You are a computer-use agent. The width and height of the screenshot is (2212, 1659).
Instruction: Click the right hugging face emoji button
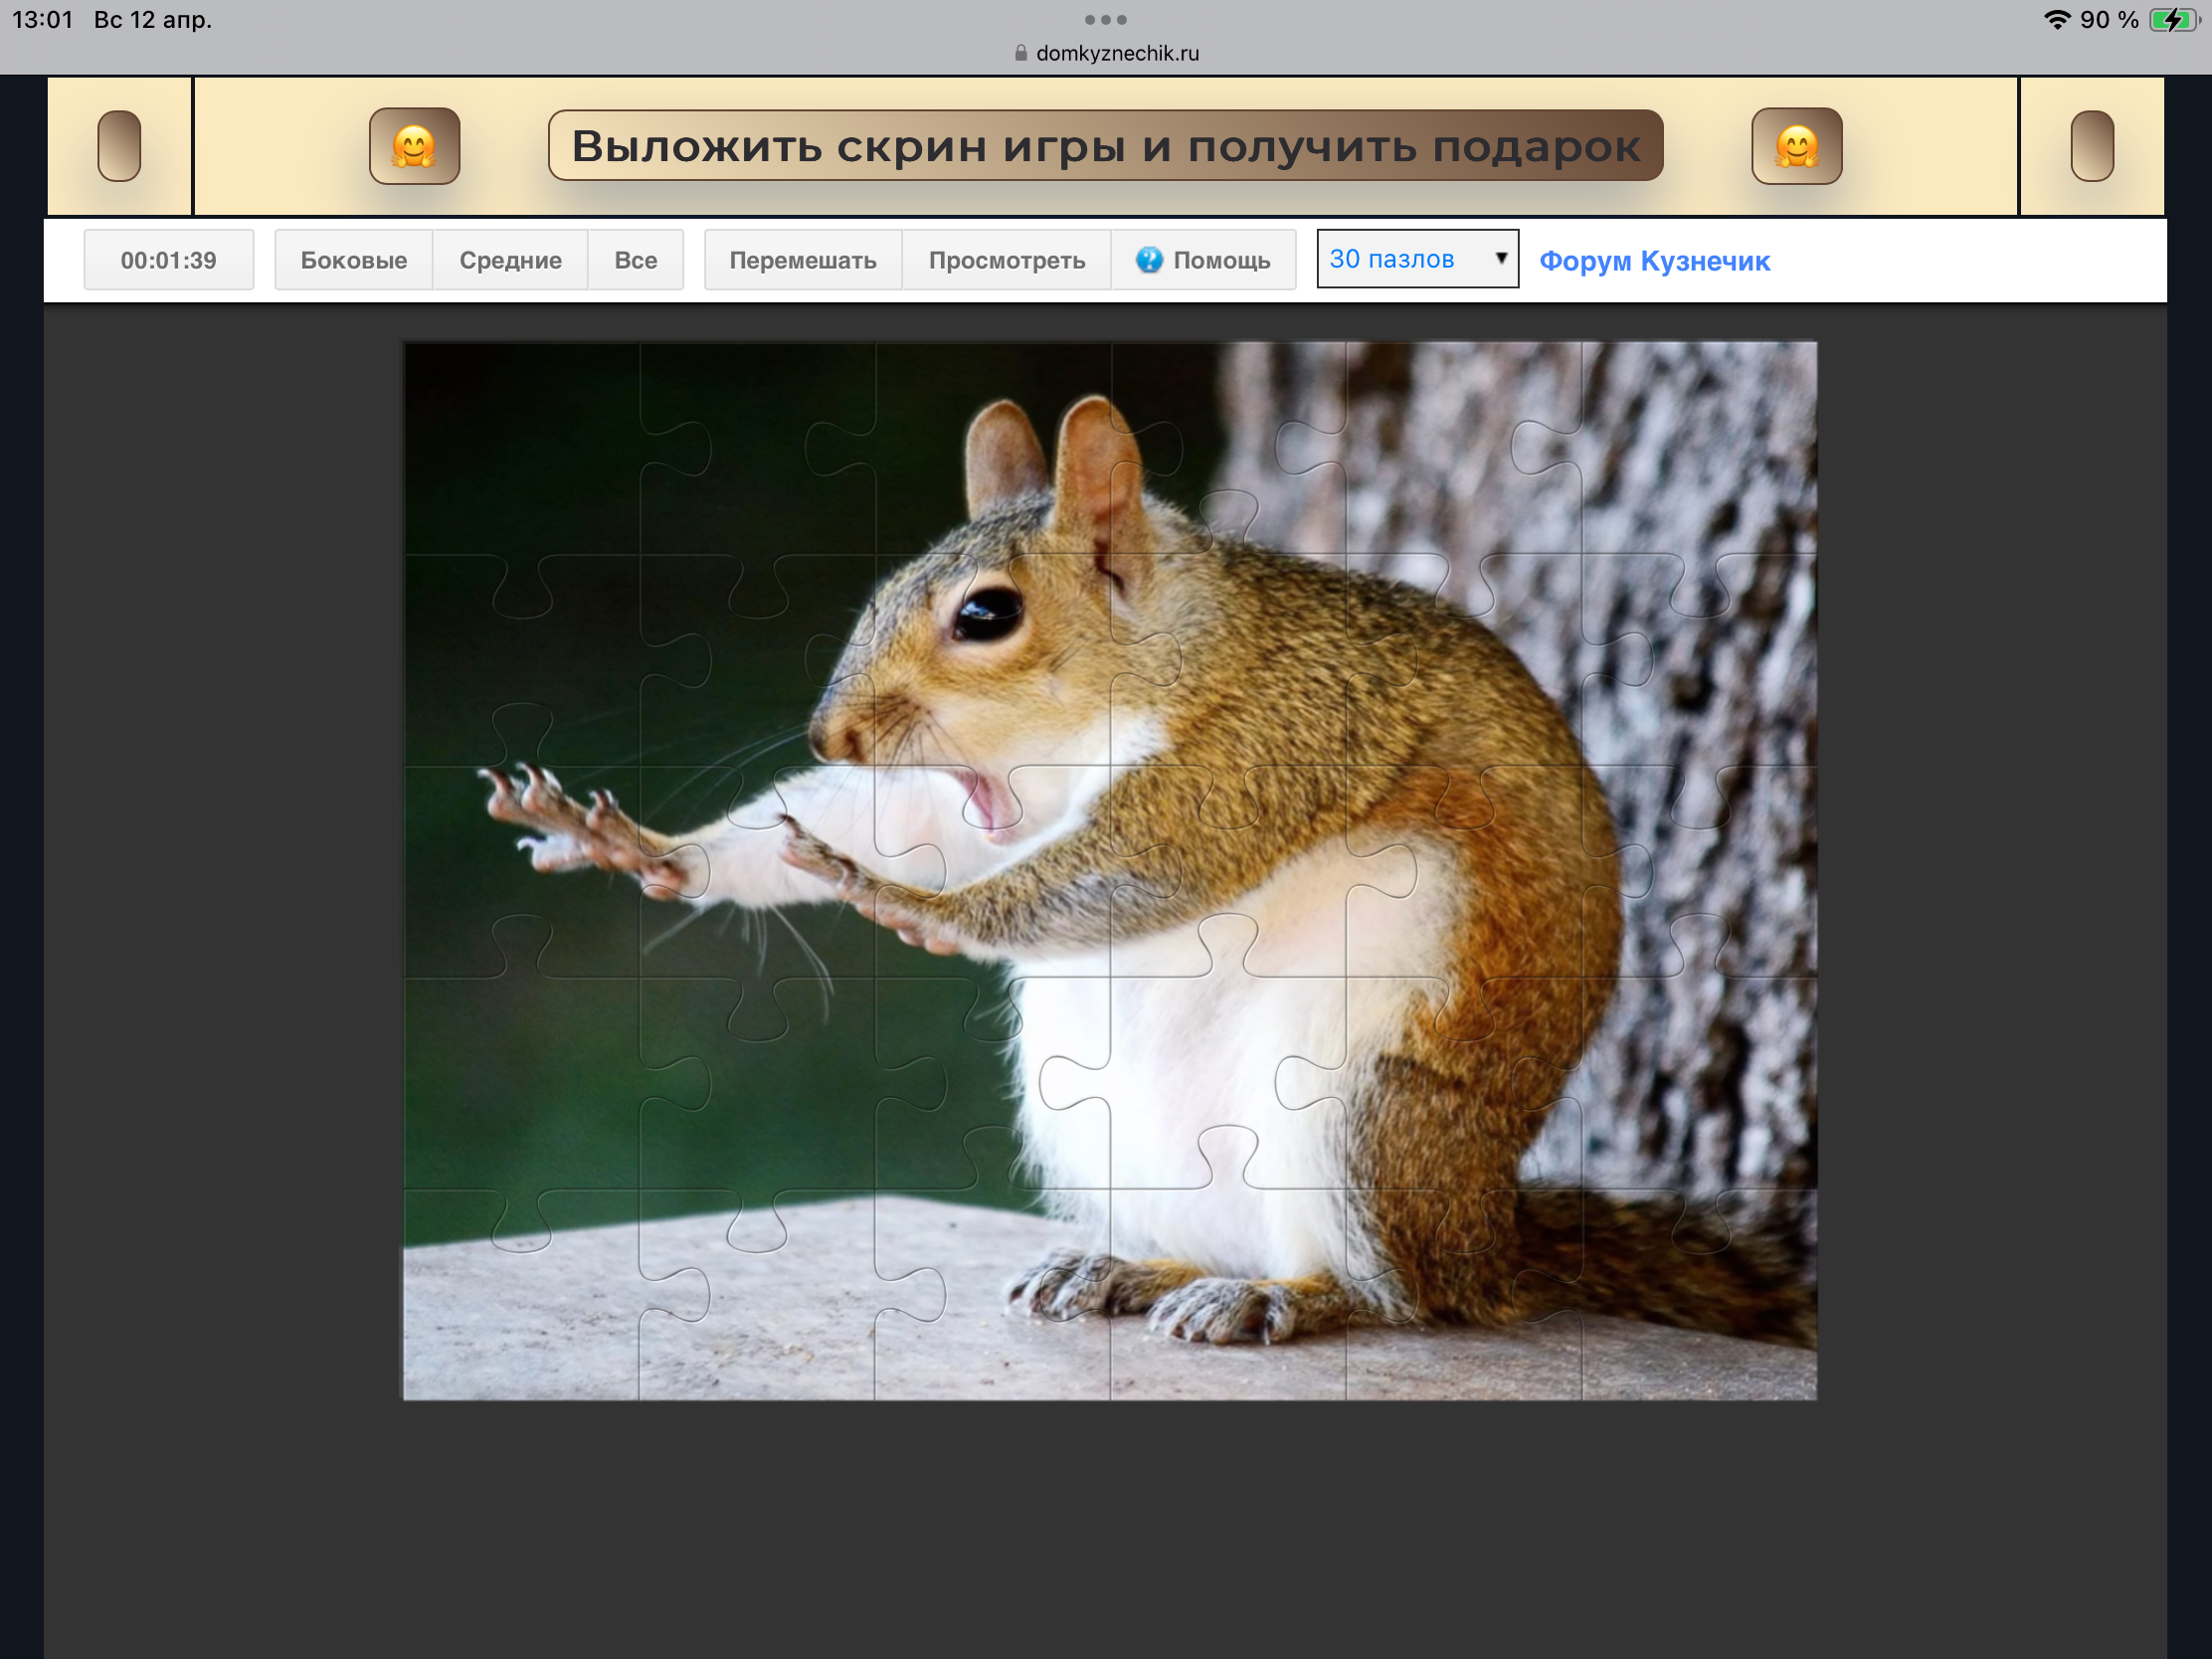tap(1796, 146)
